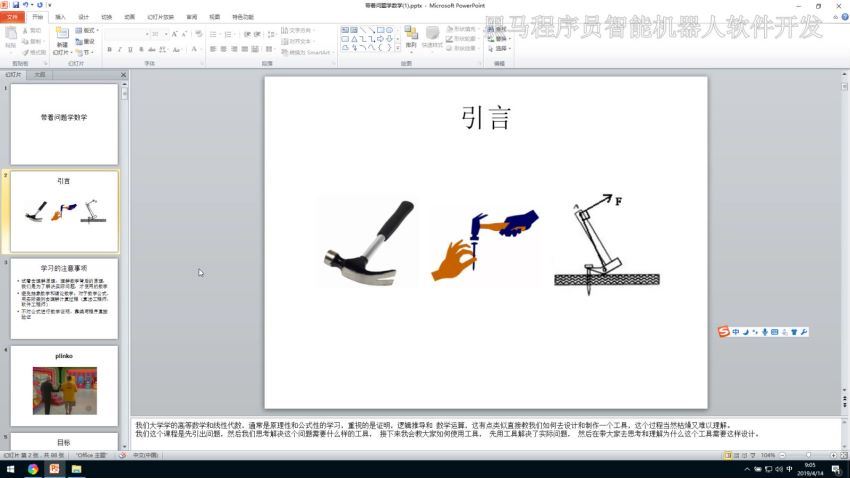Switch to the Outline pane tab
The image size is (850, 478).
[x=40, y=75]
